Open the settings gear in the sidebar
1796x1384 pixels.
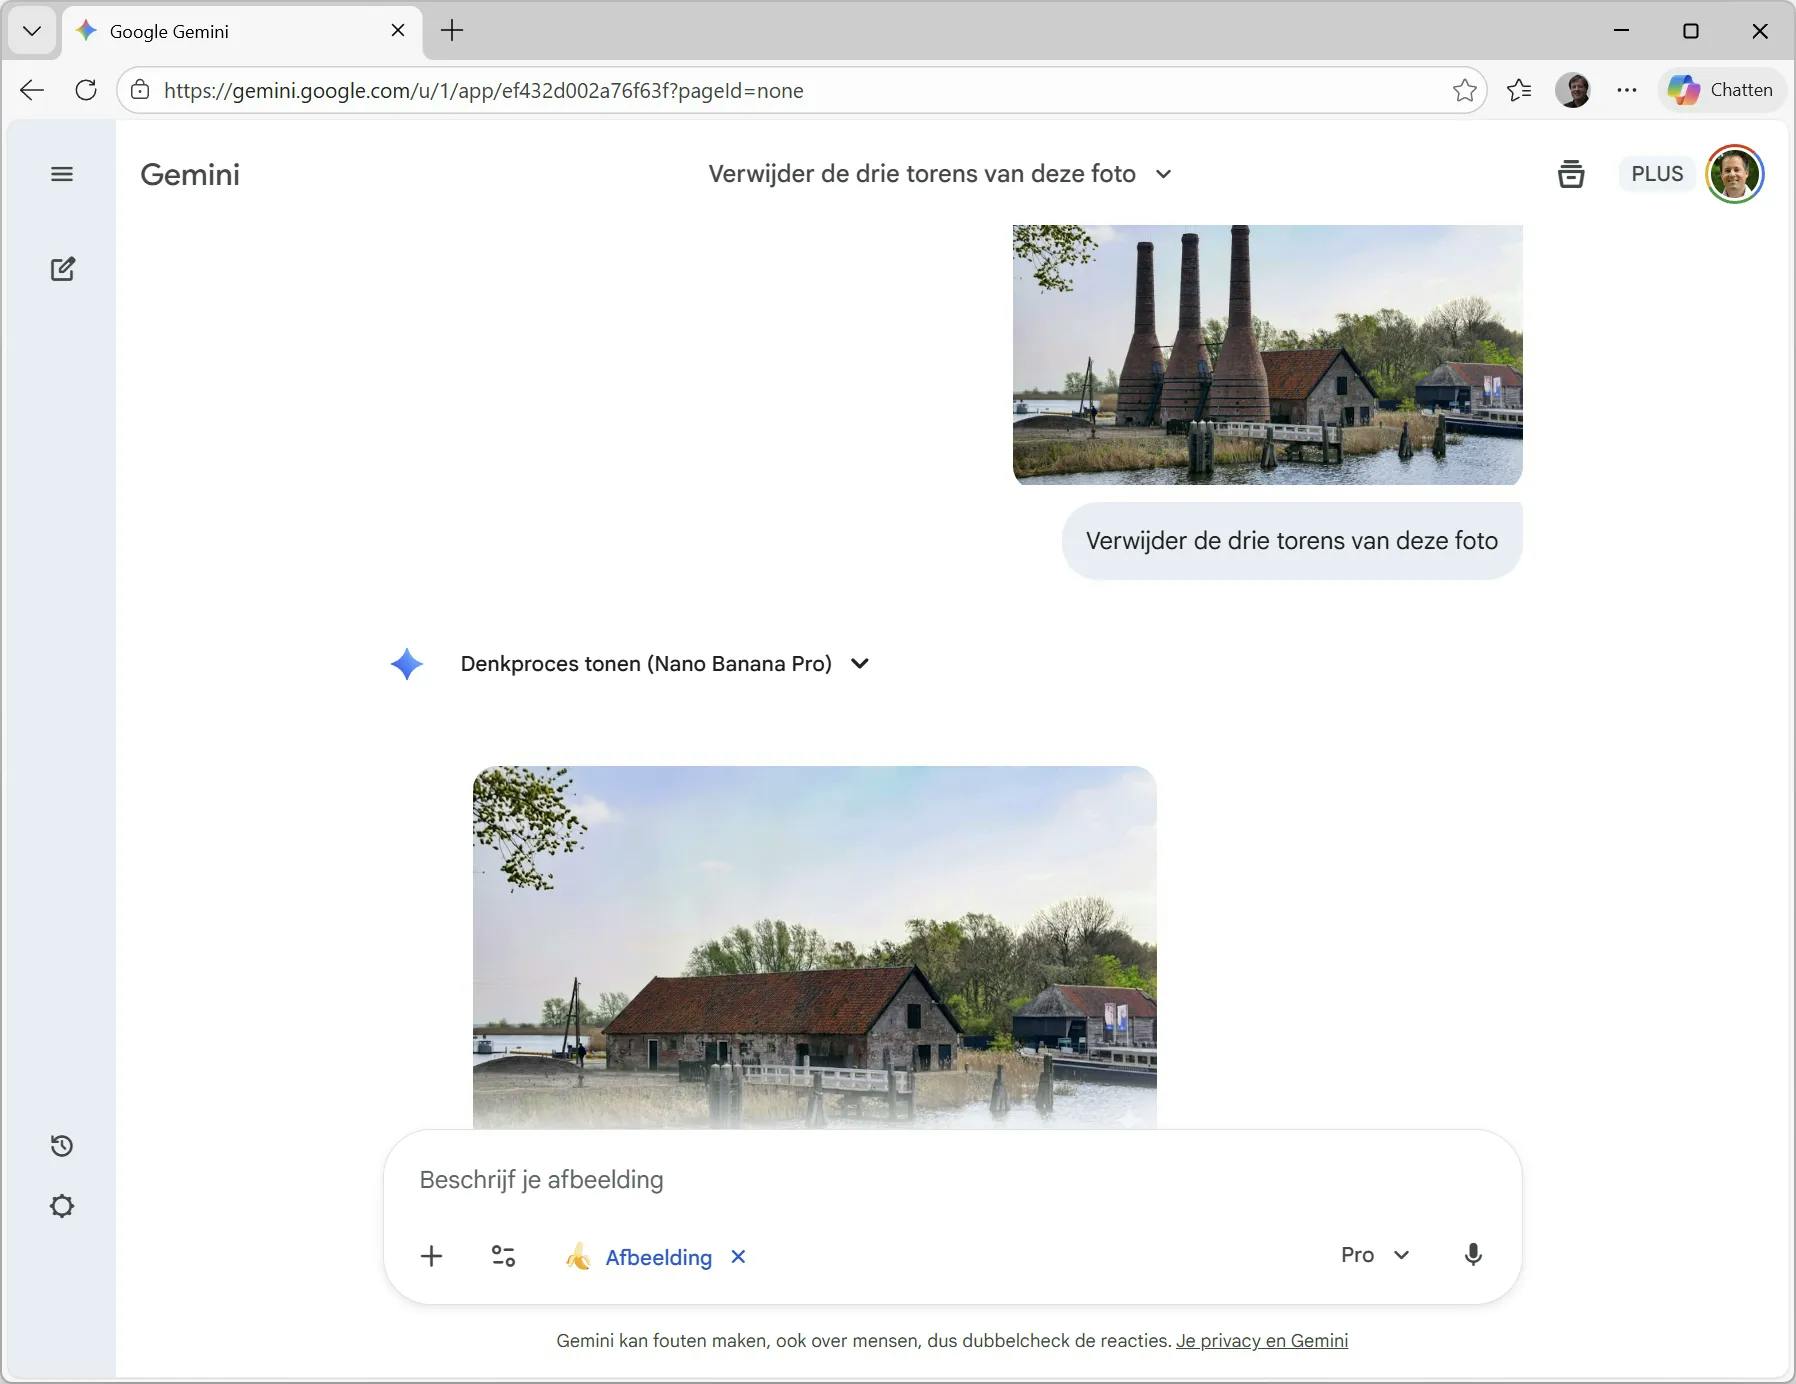(x=62, y=1206)
